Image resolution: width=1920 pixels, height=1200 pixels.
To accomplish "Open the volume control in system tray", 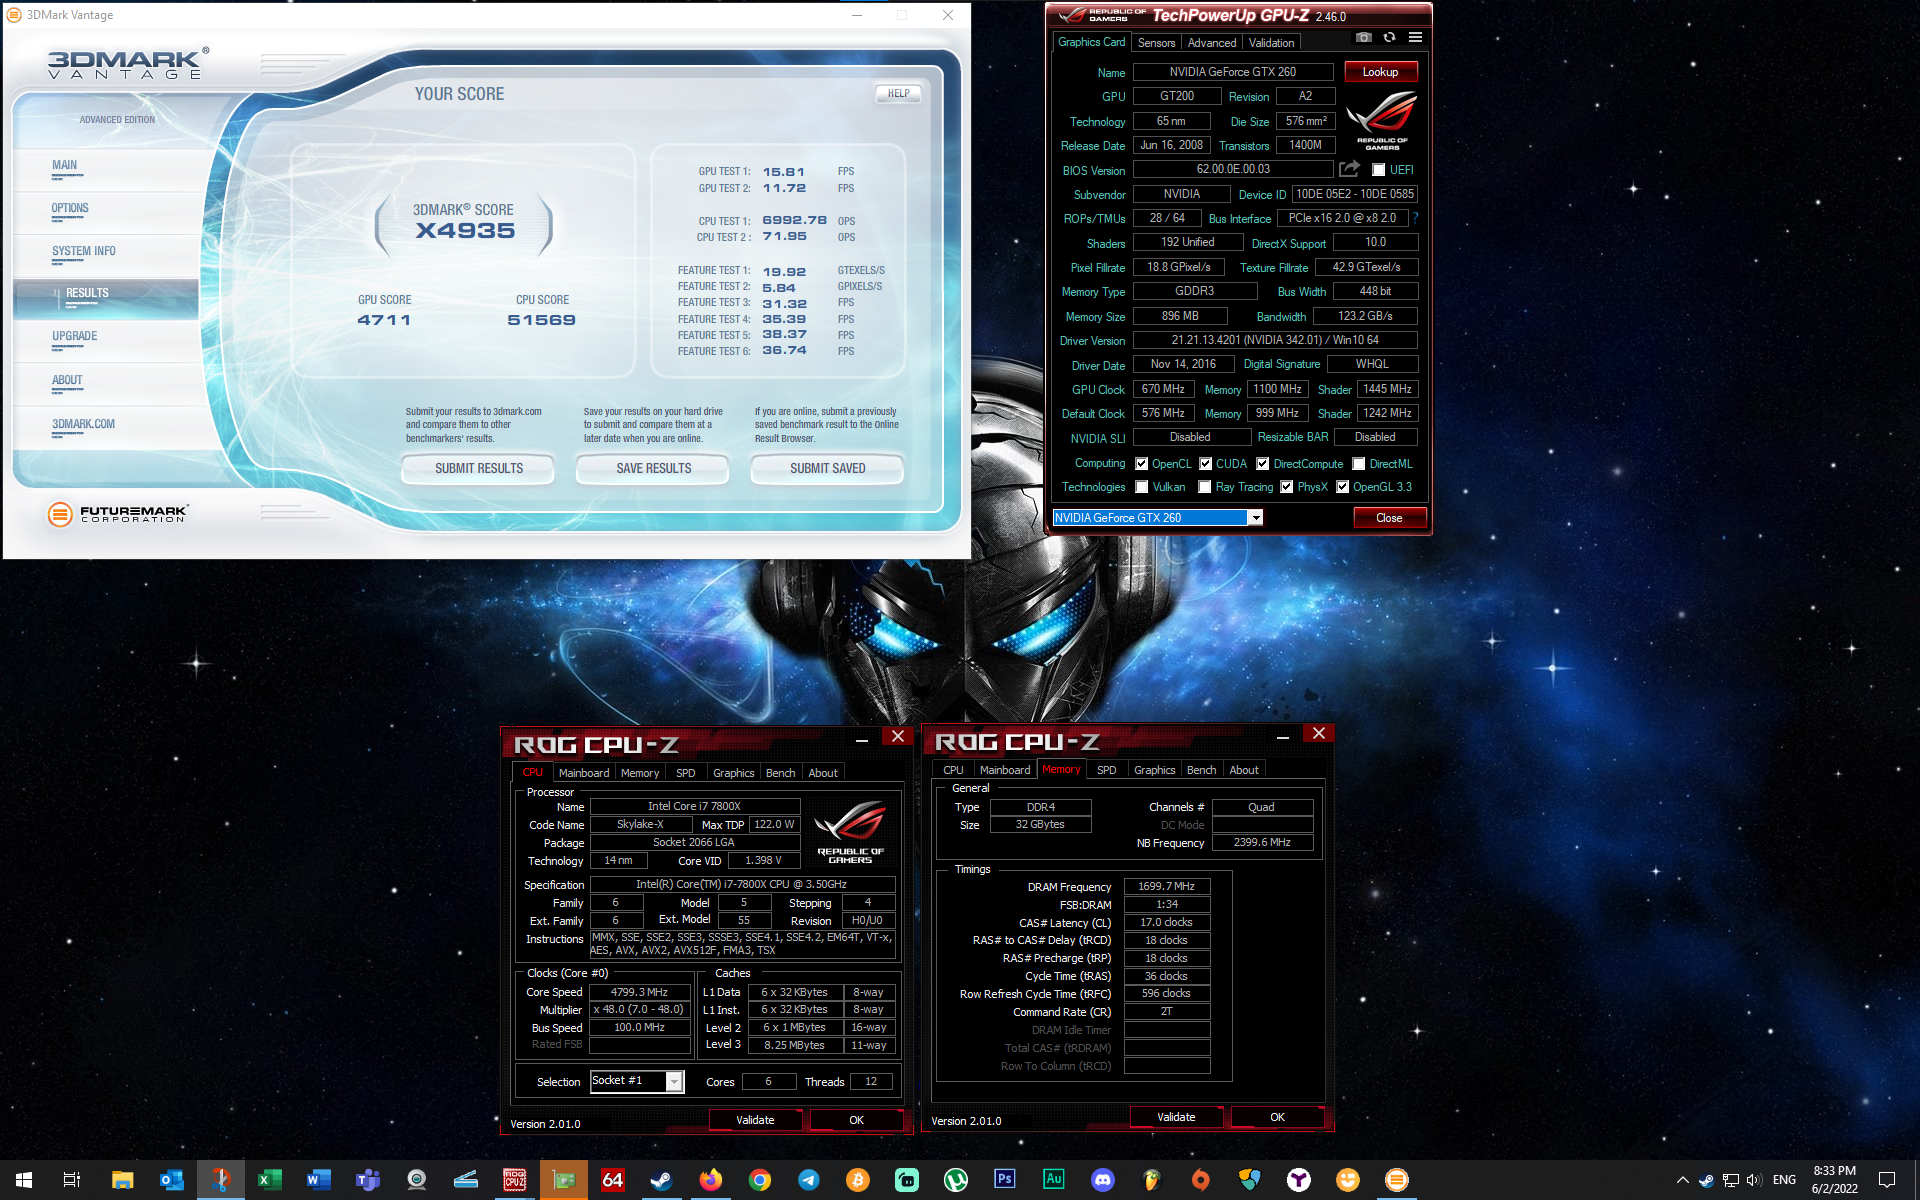I will click(1754, 1180).
